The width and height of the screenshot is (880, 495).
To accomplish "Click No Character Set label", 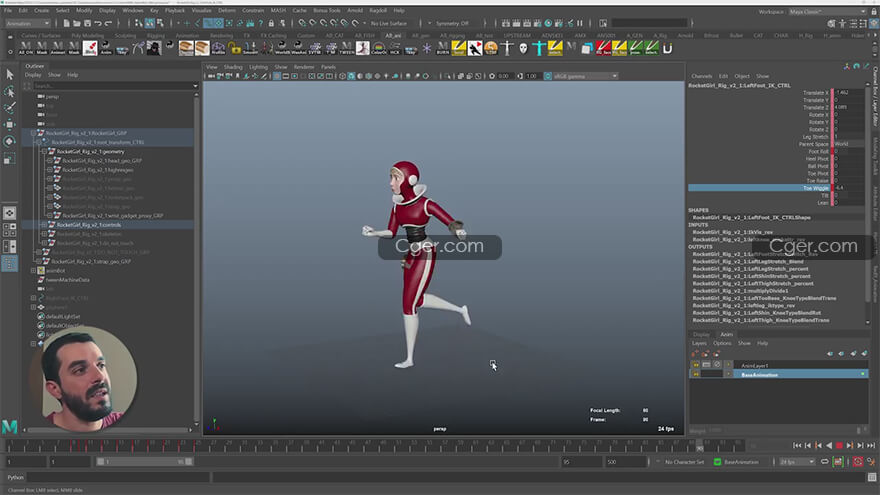I will pyautogui.click(x=684, y=462).
